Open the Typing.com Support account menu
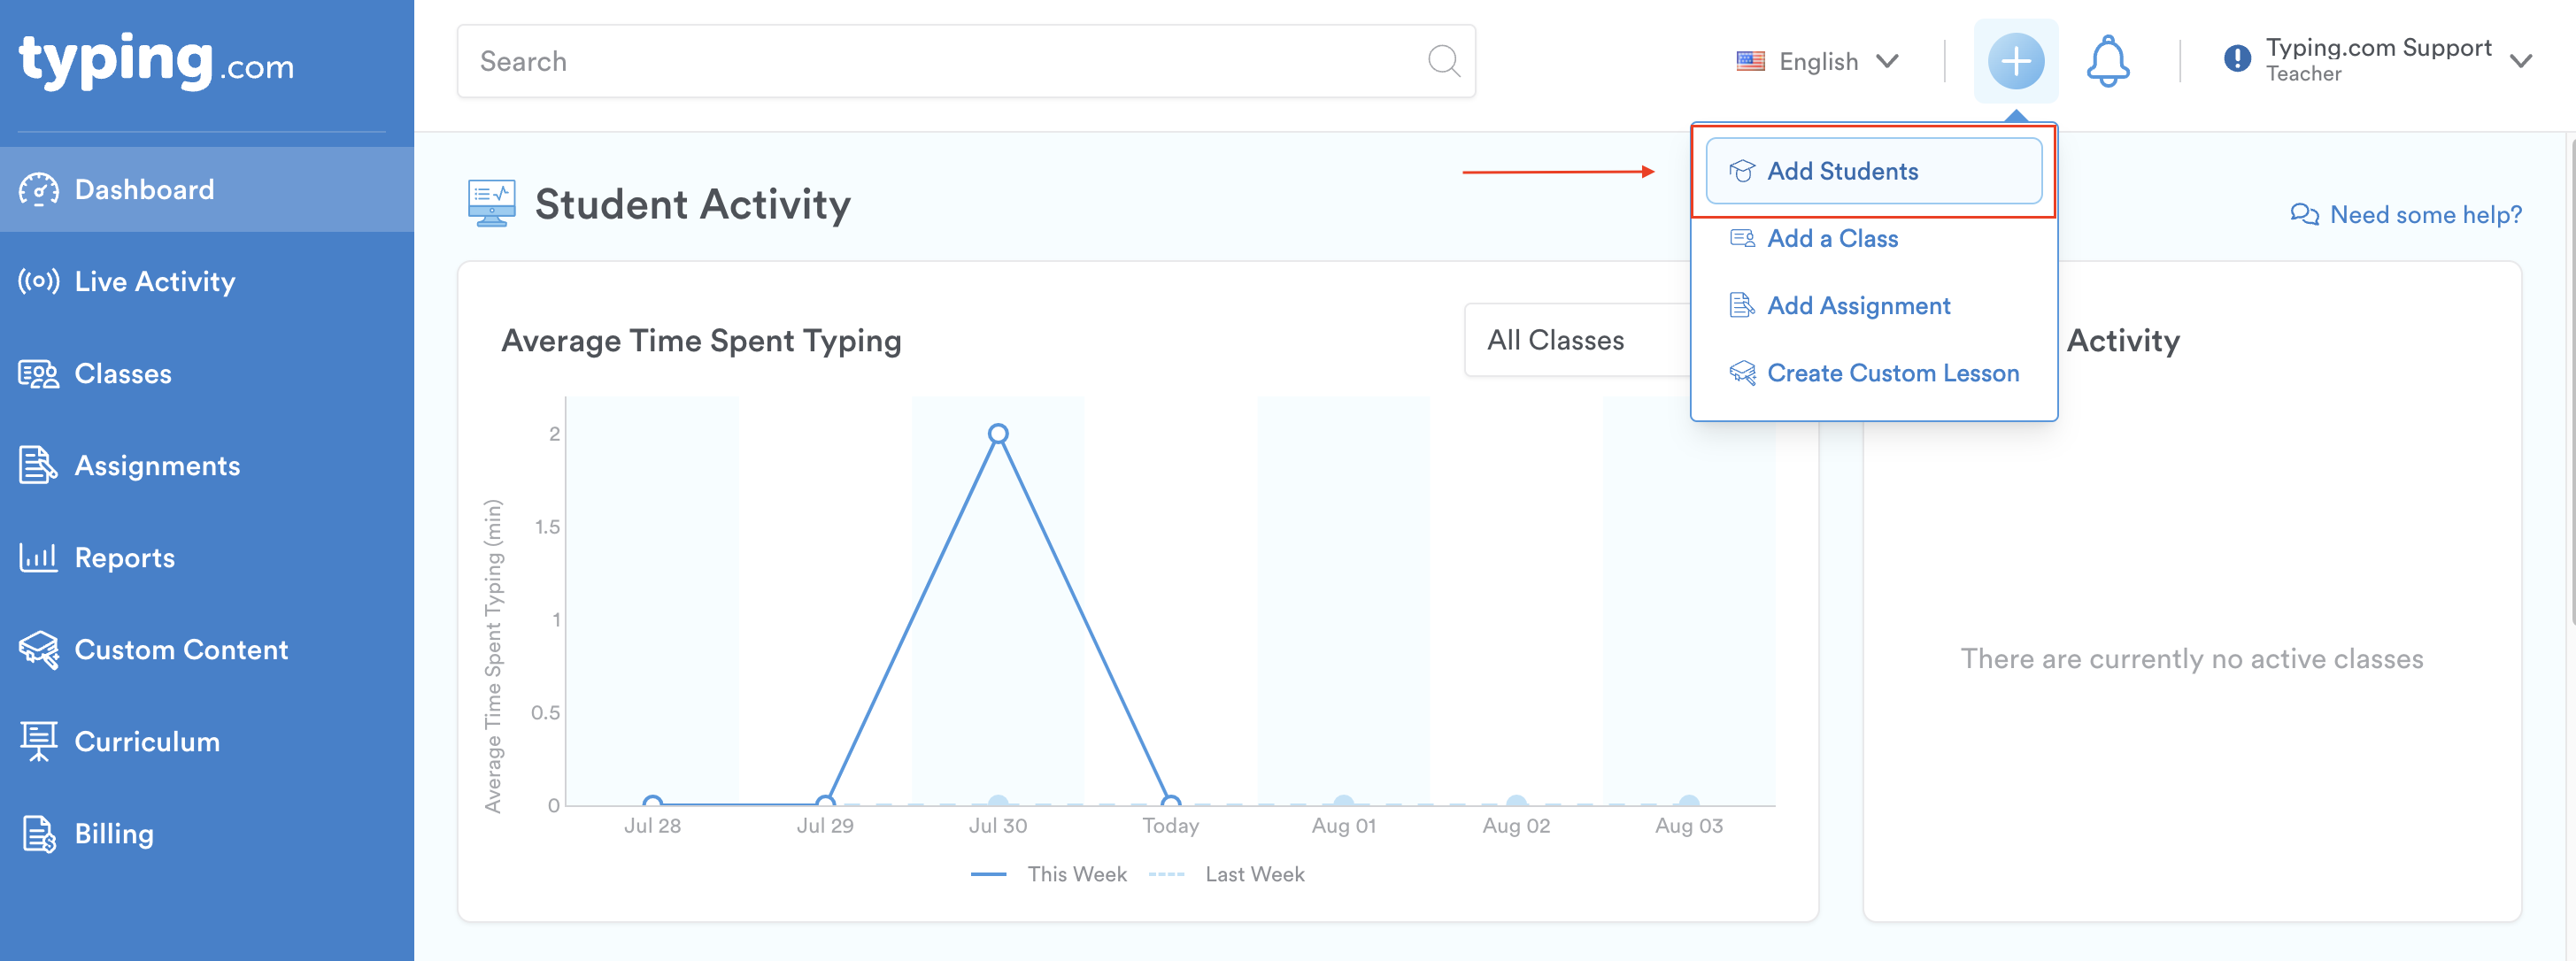 [x=2378, y=60]
